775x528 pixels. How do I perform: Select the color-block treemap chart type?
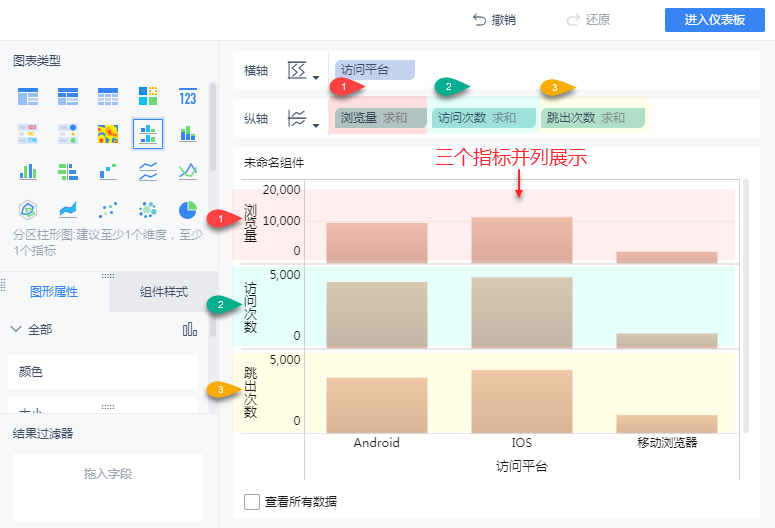click(148, 97)
